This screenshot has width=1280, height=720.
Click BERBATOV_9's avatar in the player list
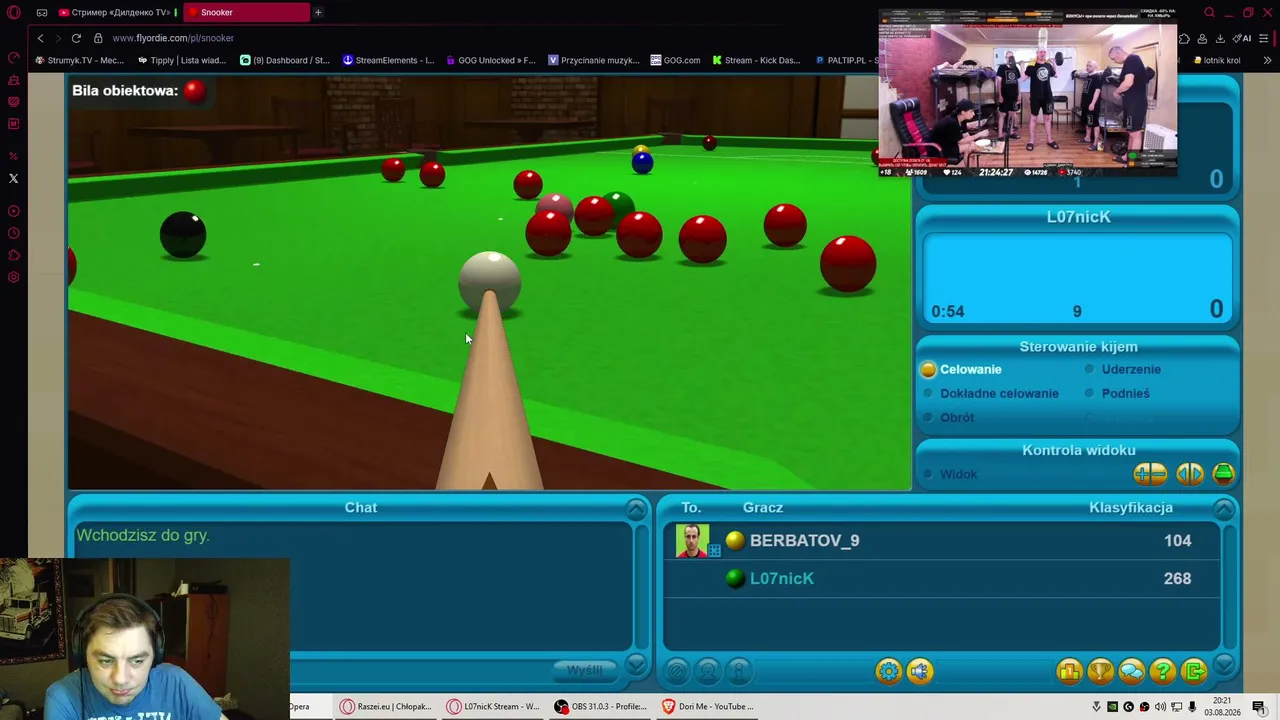(x=692, y=541)
